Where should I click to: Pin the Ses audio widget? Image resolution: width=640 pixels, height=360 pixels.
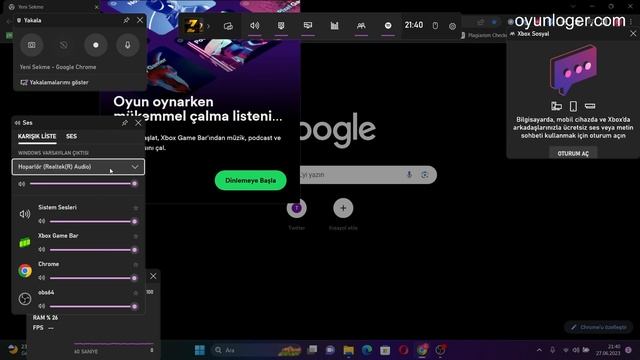pyautogui.click(x=124, y=122)
